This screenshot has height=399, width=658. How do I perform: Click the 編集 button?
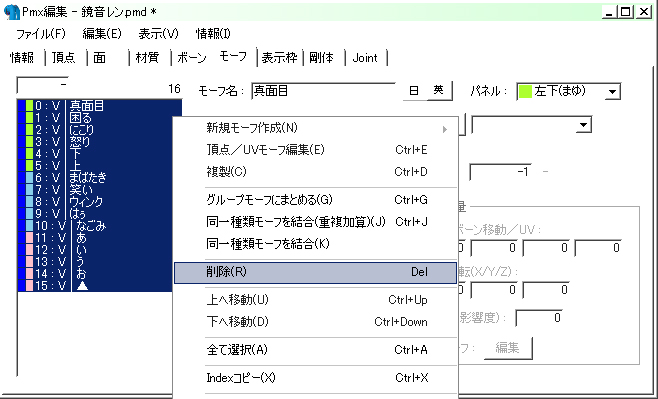pyautogui.click(x=508, y=348)
